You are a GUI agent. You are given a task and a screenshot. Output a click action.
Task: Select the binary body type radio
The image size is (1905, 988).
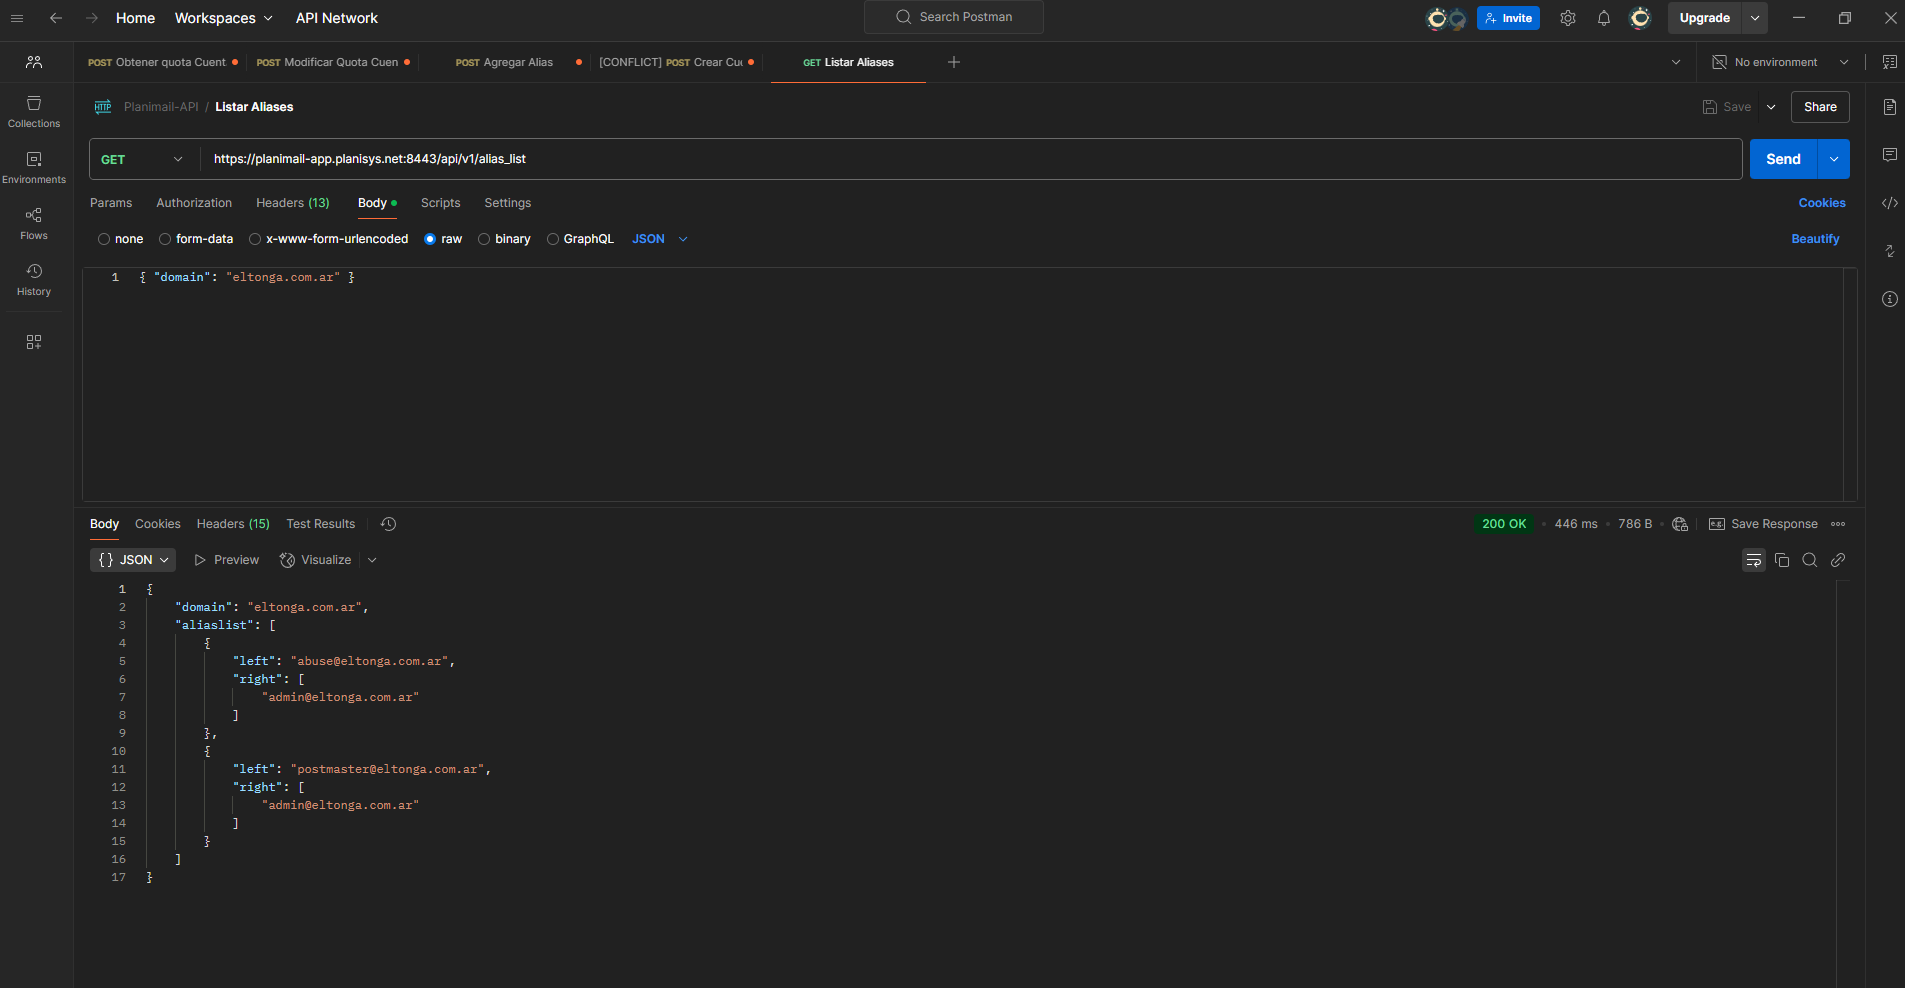pyautogui.click(x=484, y=239)
